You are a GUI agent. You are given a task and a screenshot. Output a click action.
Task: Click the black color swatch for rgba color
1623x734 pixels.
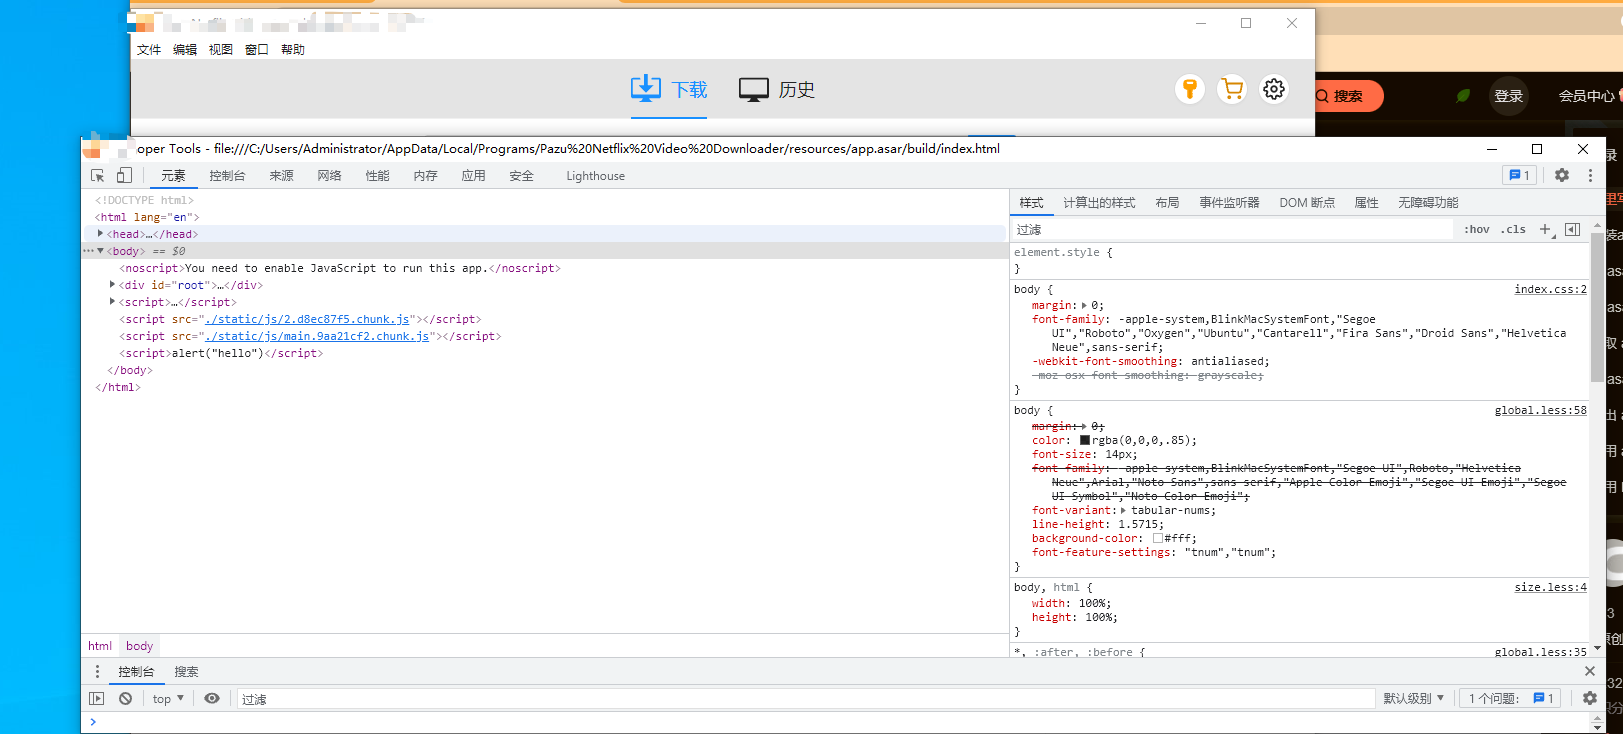[x=1085, y=440]
